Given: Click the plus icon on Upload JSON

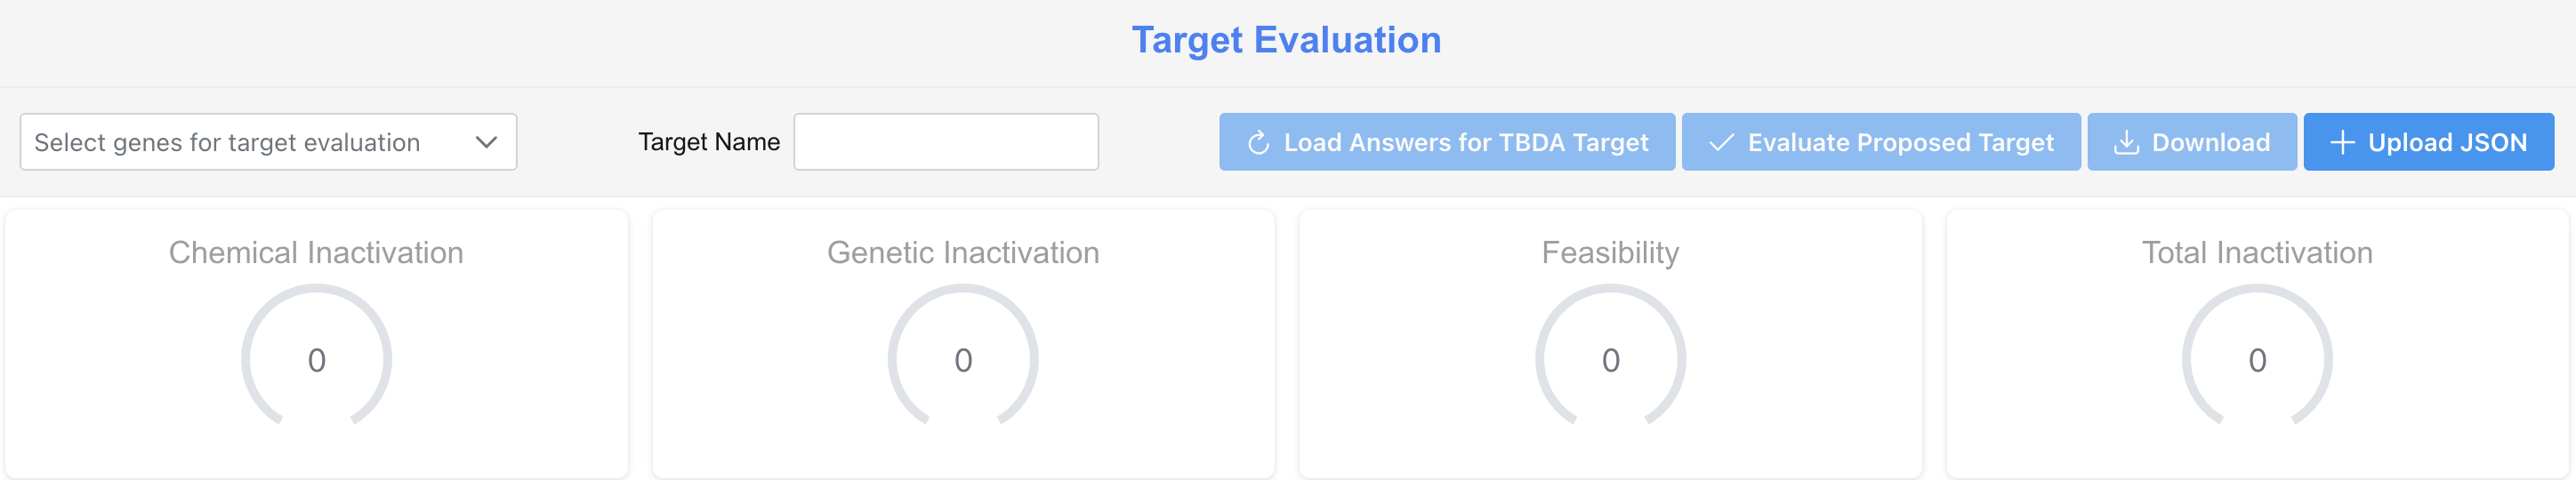Looking at the screenshot, I should point(2342,143).
